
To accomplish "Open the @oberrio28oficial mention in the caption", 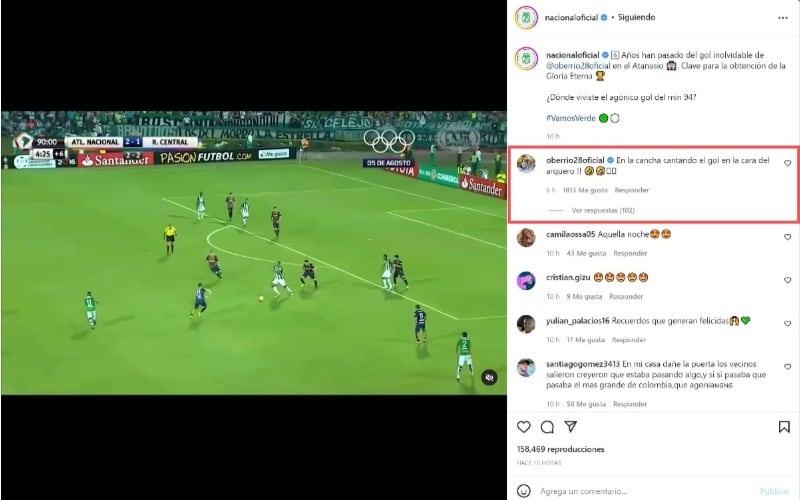I will 578,66.
